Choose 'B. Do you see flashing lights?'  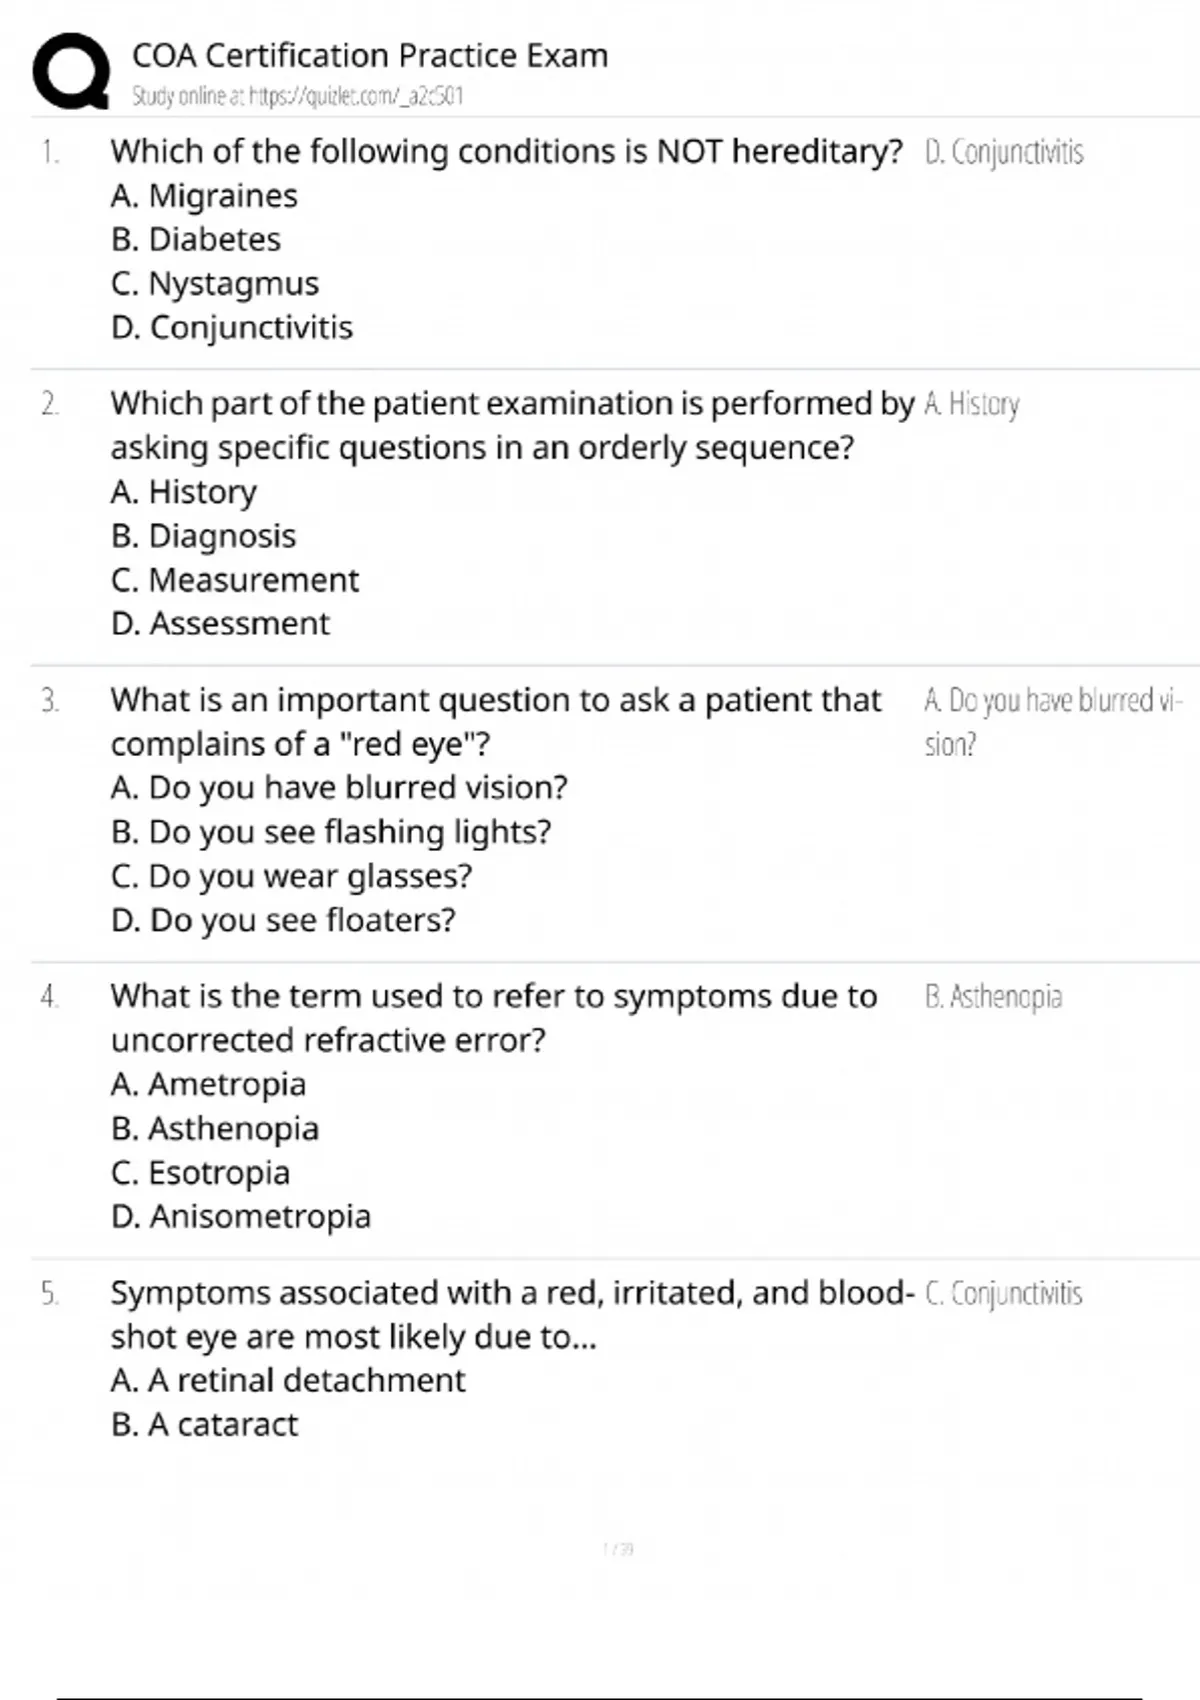(x=331, y=832)
